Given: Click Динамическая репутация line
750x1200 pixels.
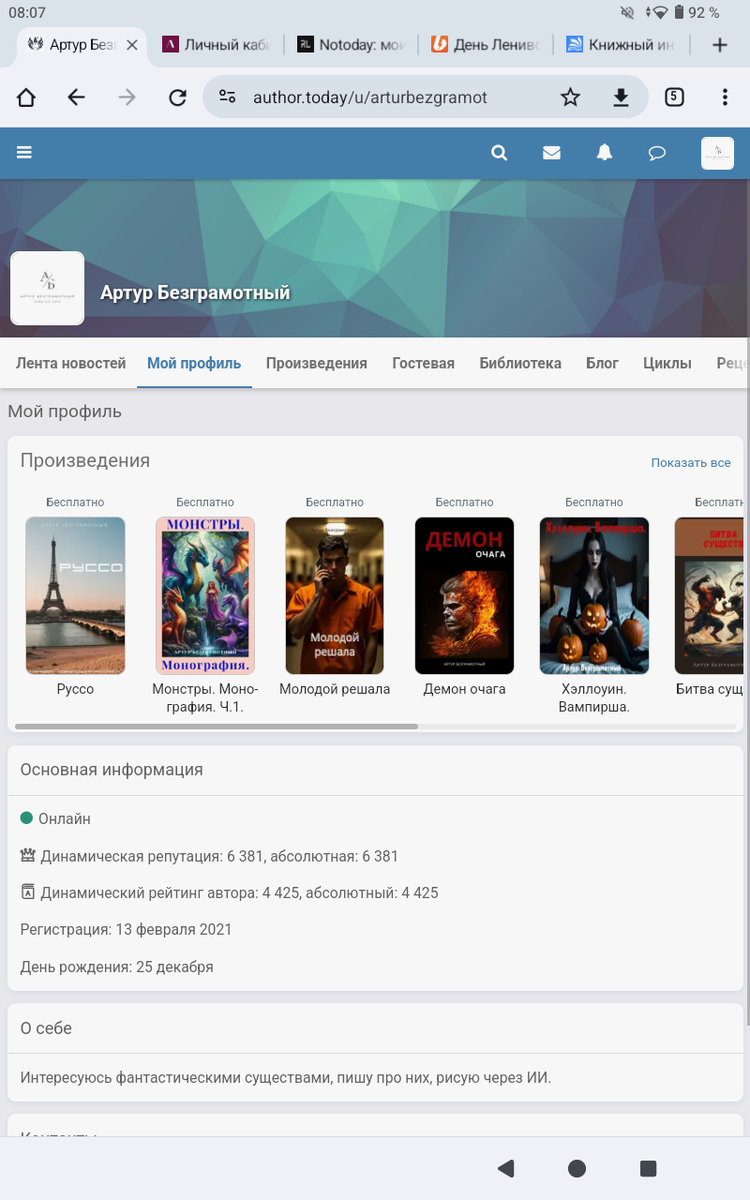Looking at the screenshot, I should pyautogui.click(x=210, y=856).
